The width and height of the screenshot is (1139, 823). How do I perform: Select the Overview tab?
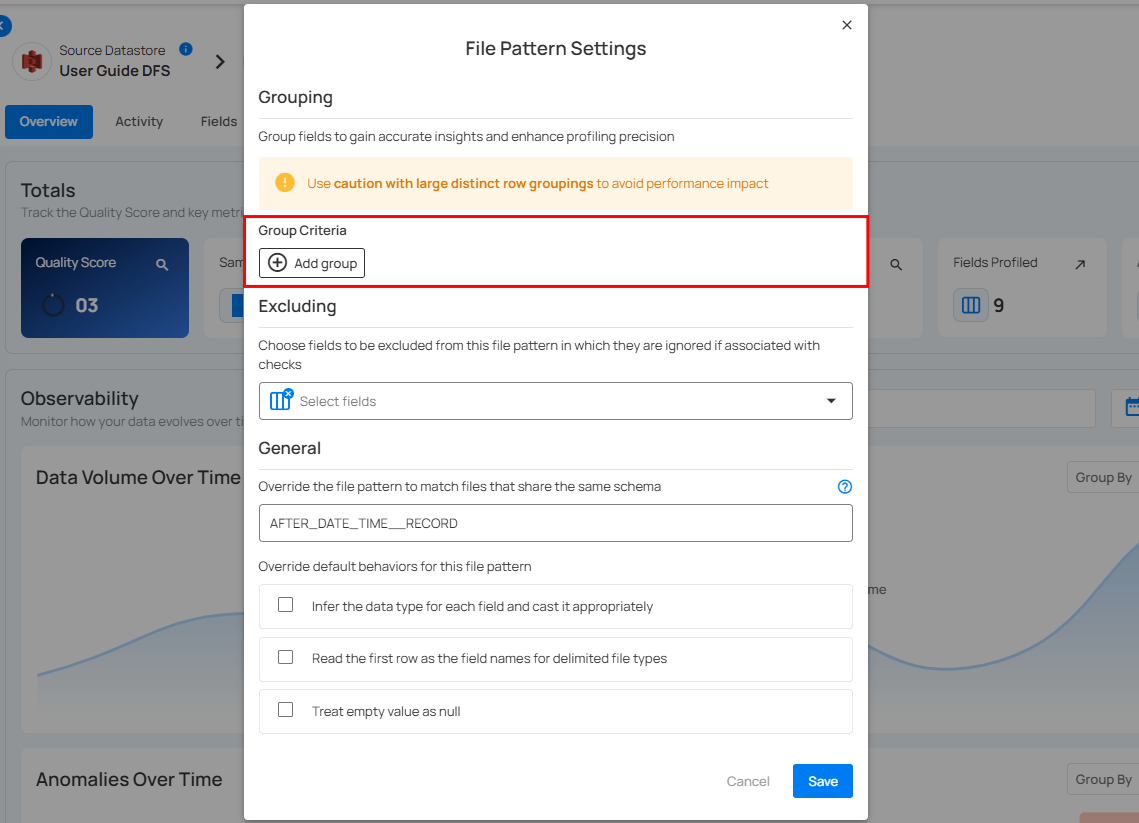(x=49, y=122)
